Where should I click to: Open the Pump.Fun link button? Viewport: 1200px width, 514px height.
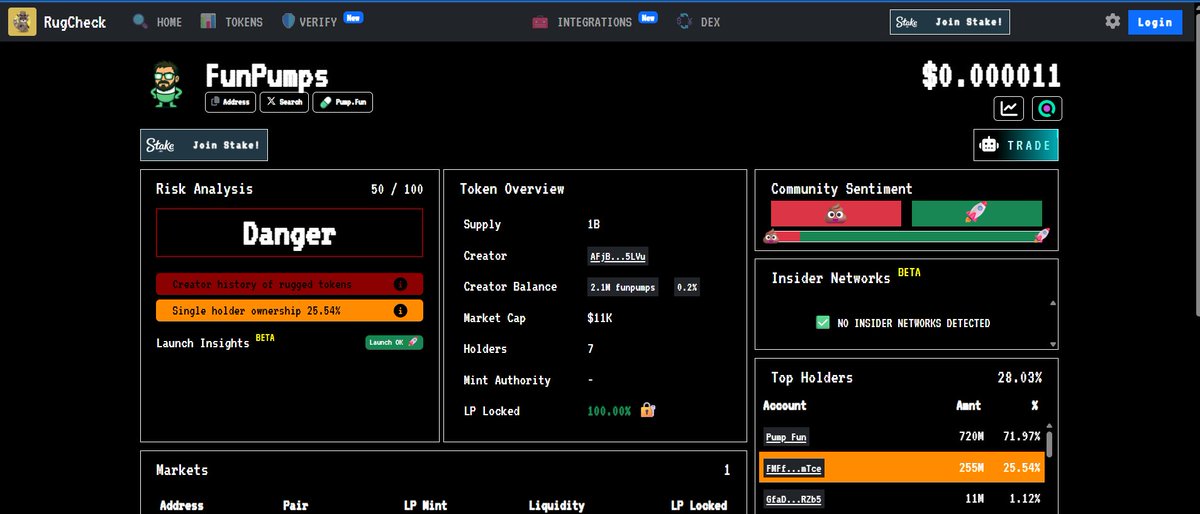coord(343,102)
